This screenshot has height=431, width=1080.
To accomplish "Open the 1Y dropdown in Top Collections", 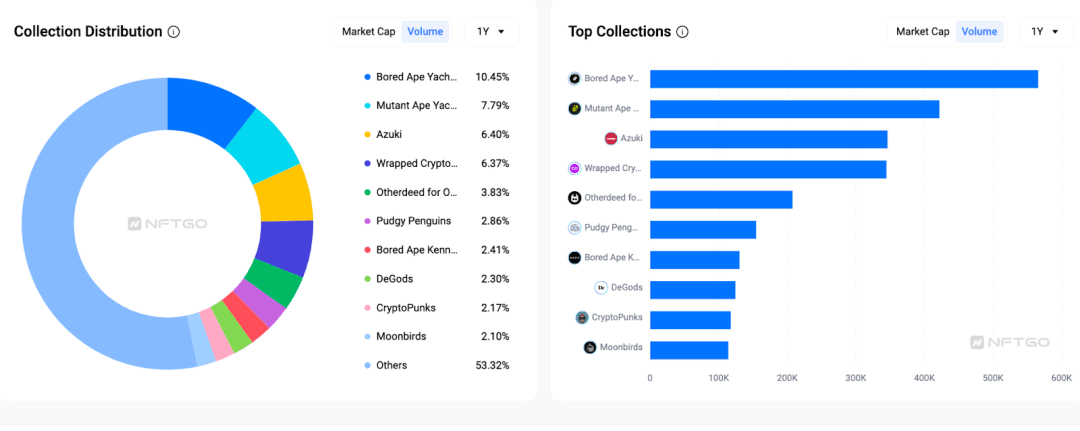I will (1045, 32).
